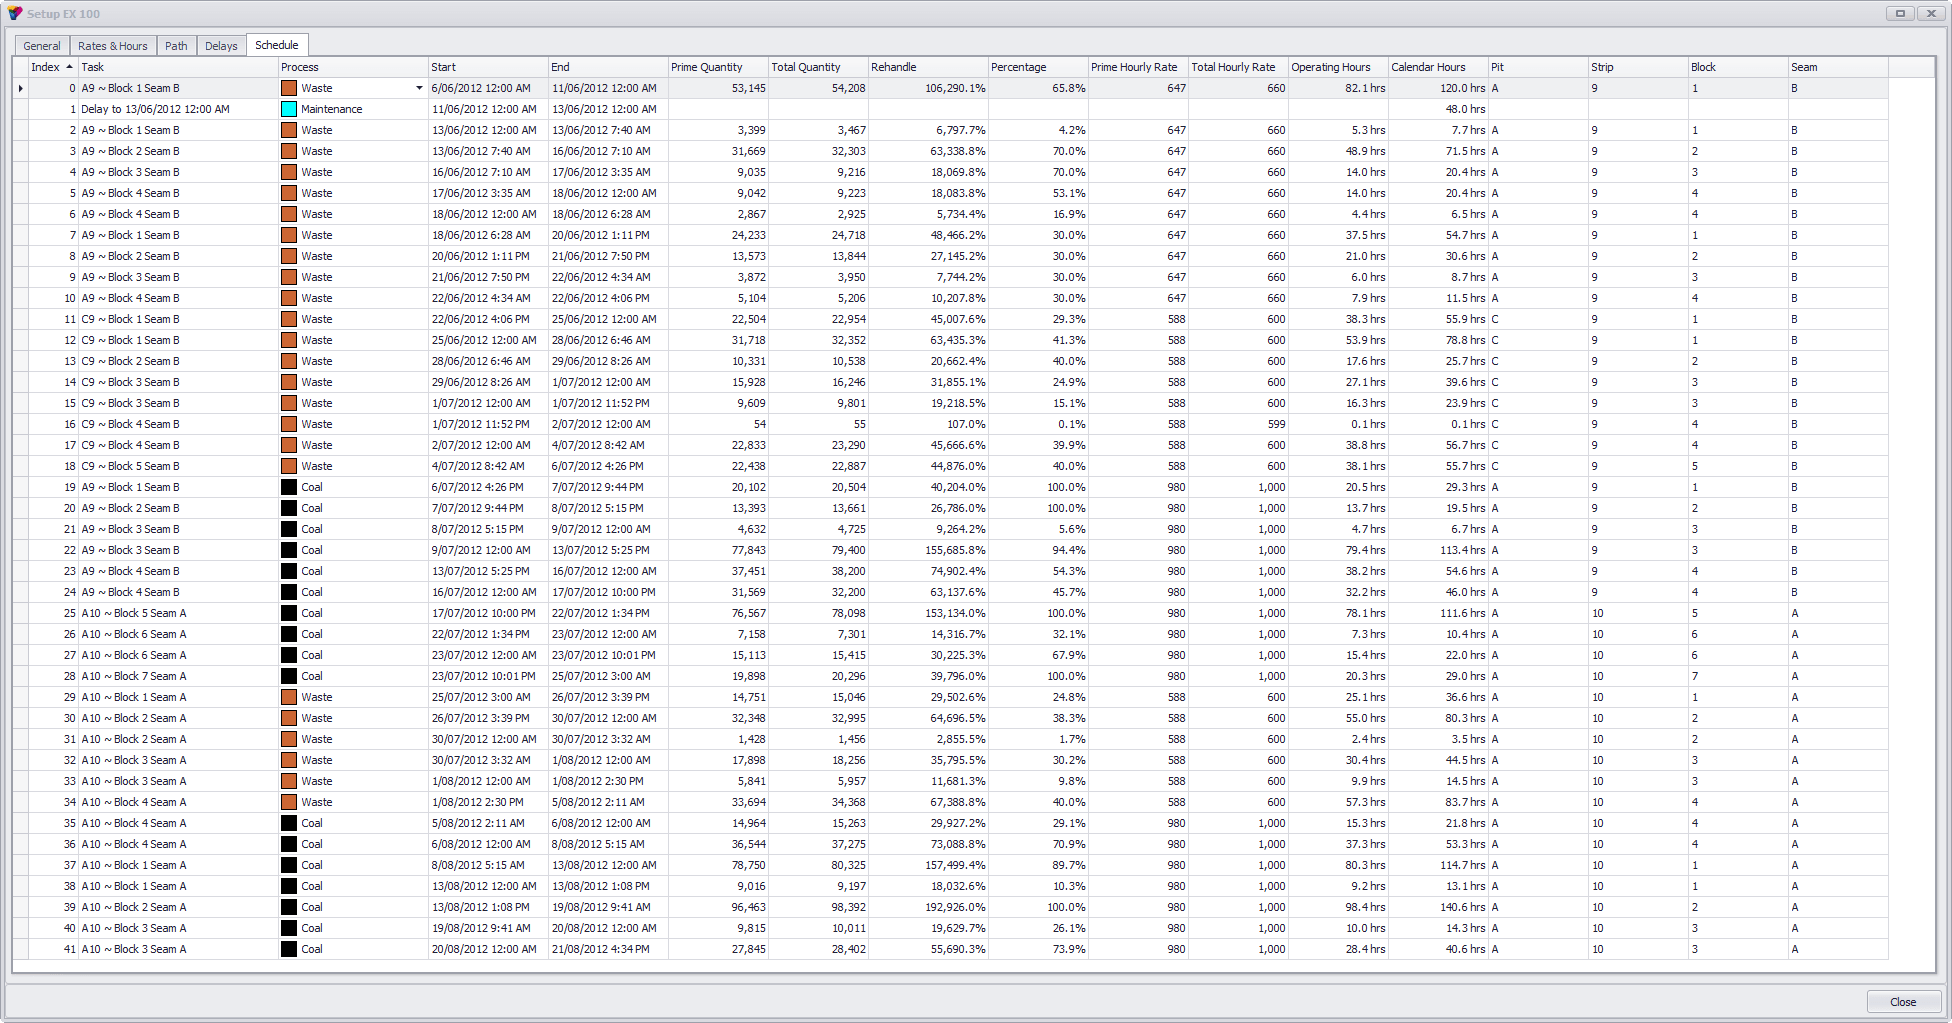This screenshot has width=1952, height=1023.
Task: Select the Path tab
Action: pyautogui.click(x=176, y=46)
